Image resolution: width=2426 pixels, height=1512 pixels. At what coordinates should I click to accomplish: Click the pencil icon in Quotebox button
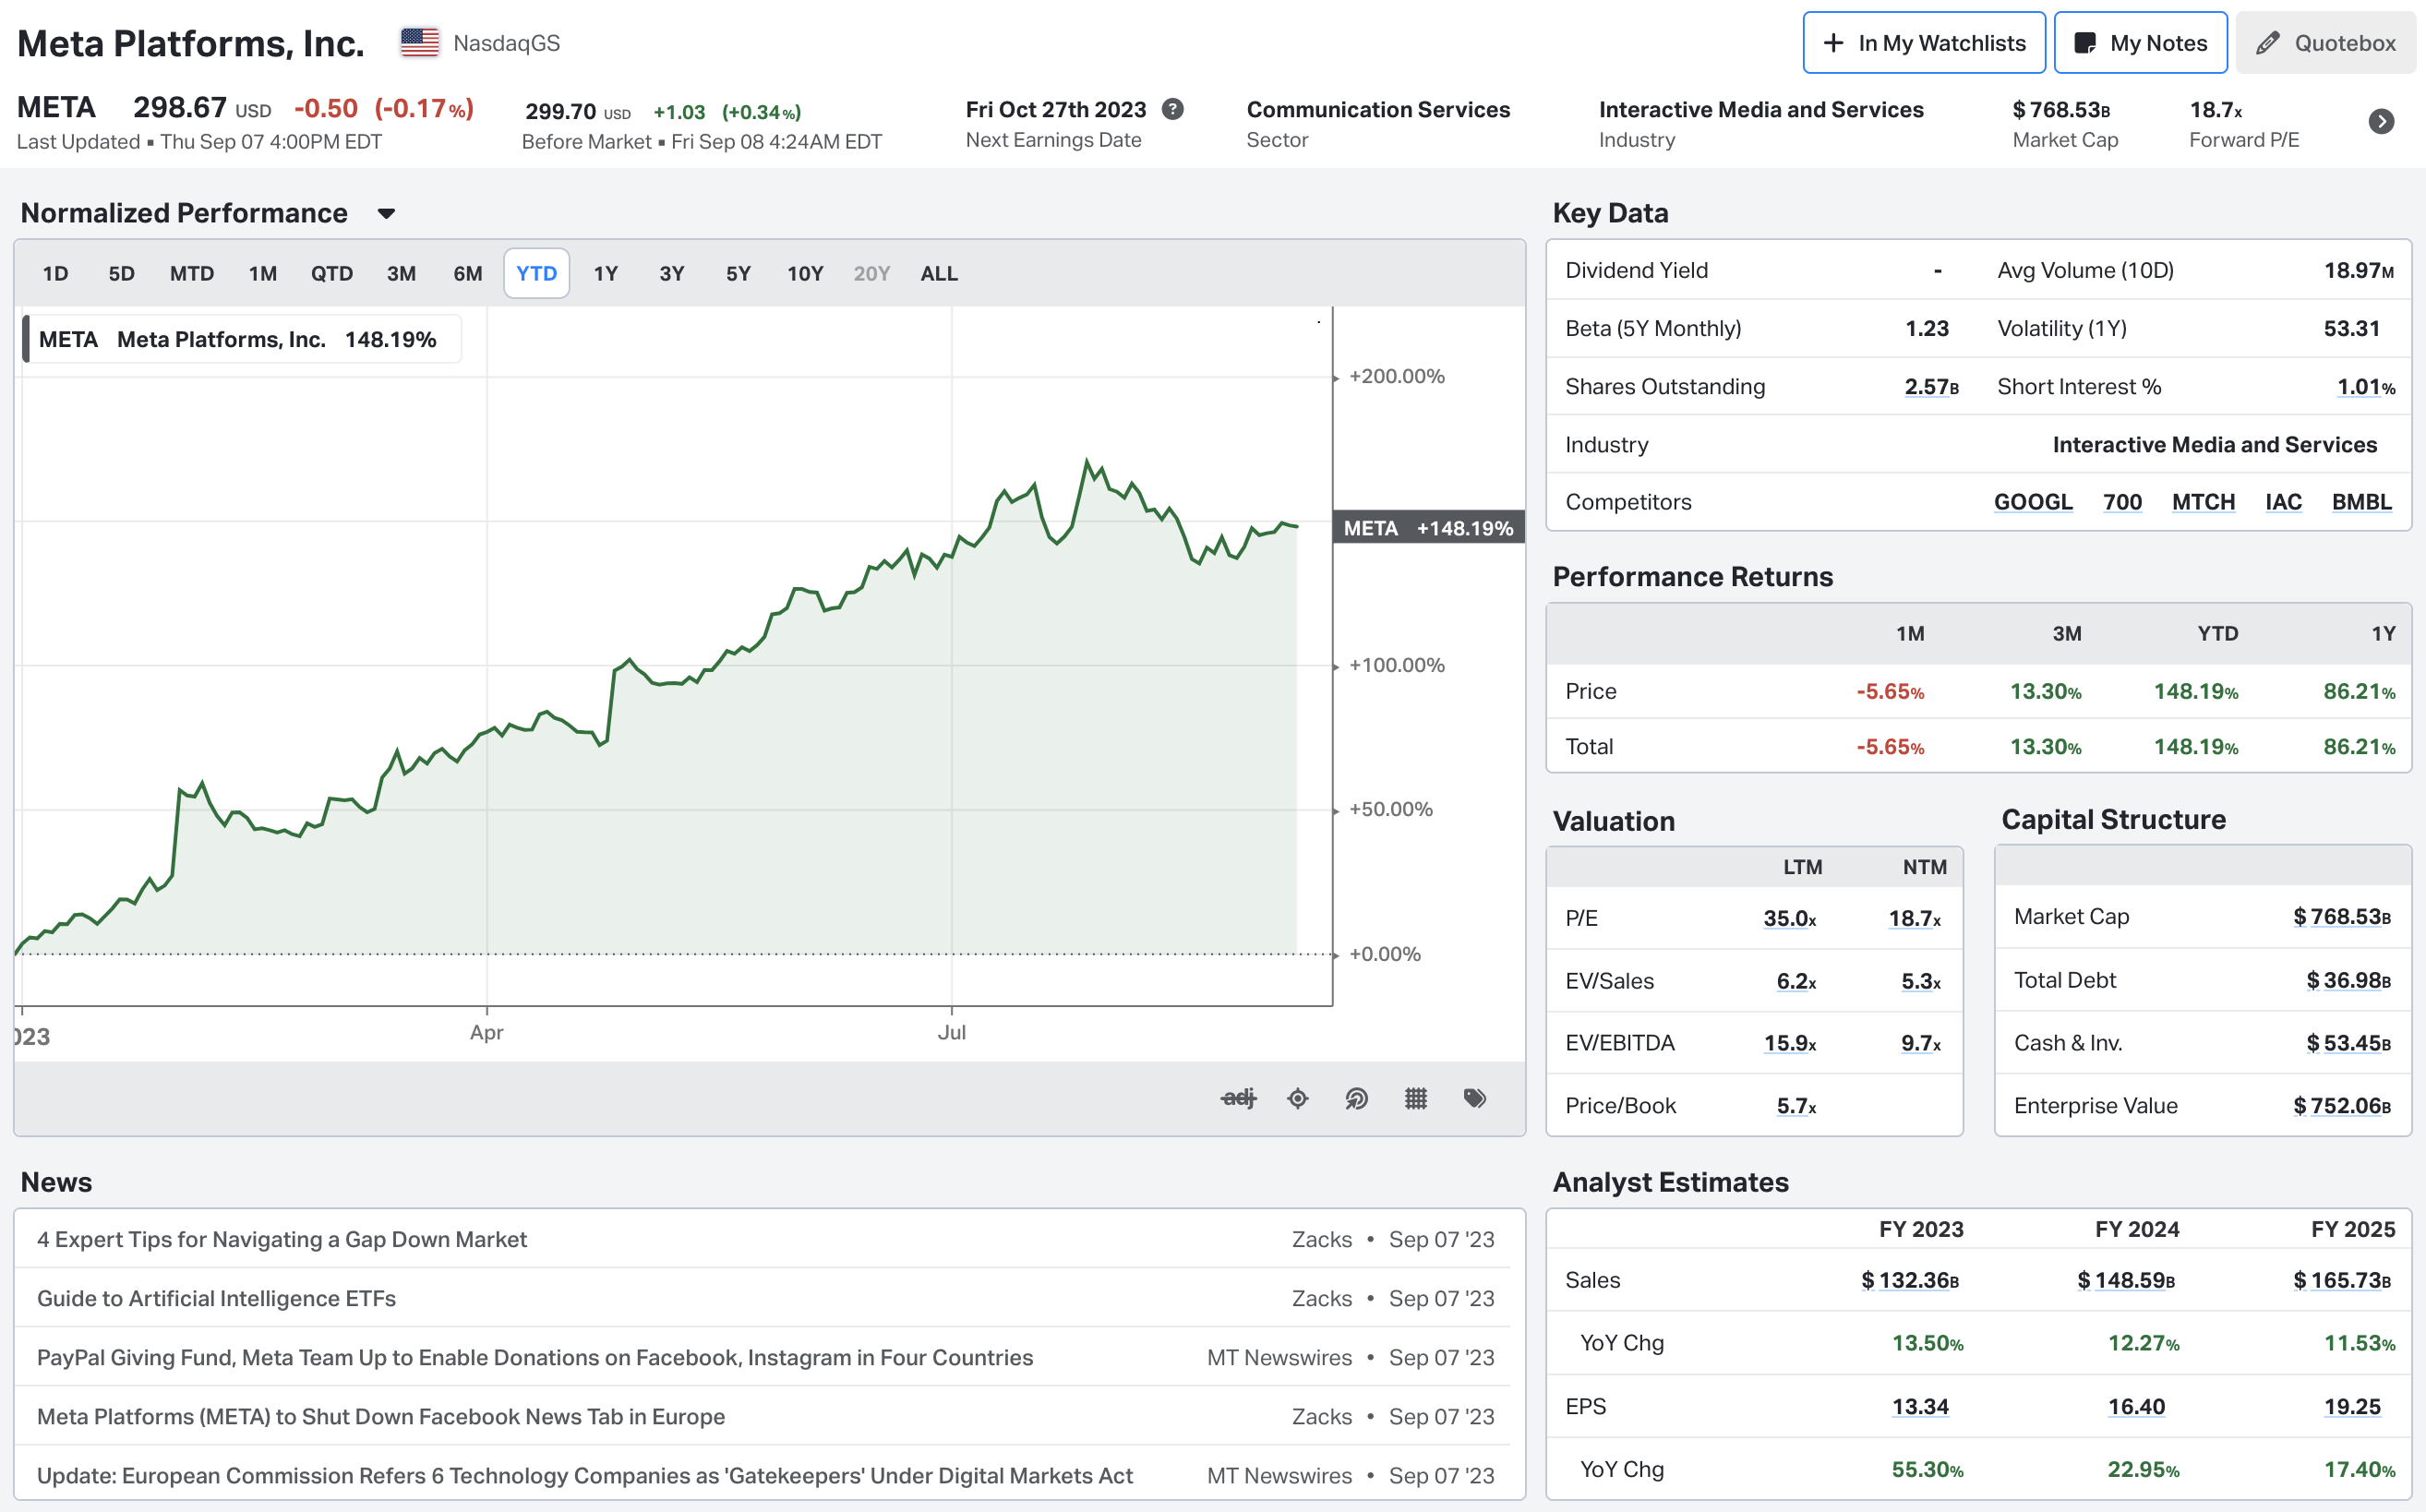(x=2267, y=43)
